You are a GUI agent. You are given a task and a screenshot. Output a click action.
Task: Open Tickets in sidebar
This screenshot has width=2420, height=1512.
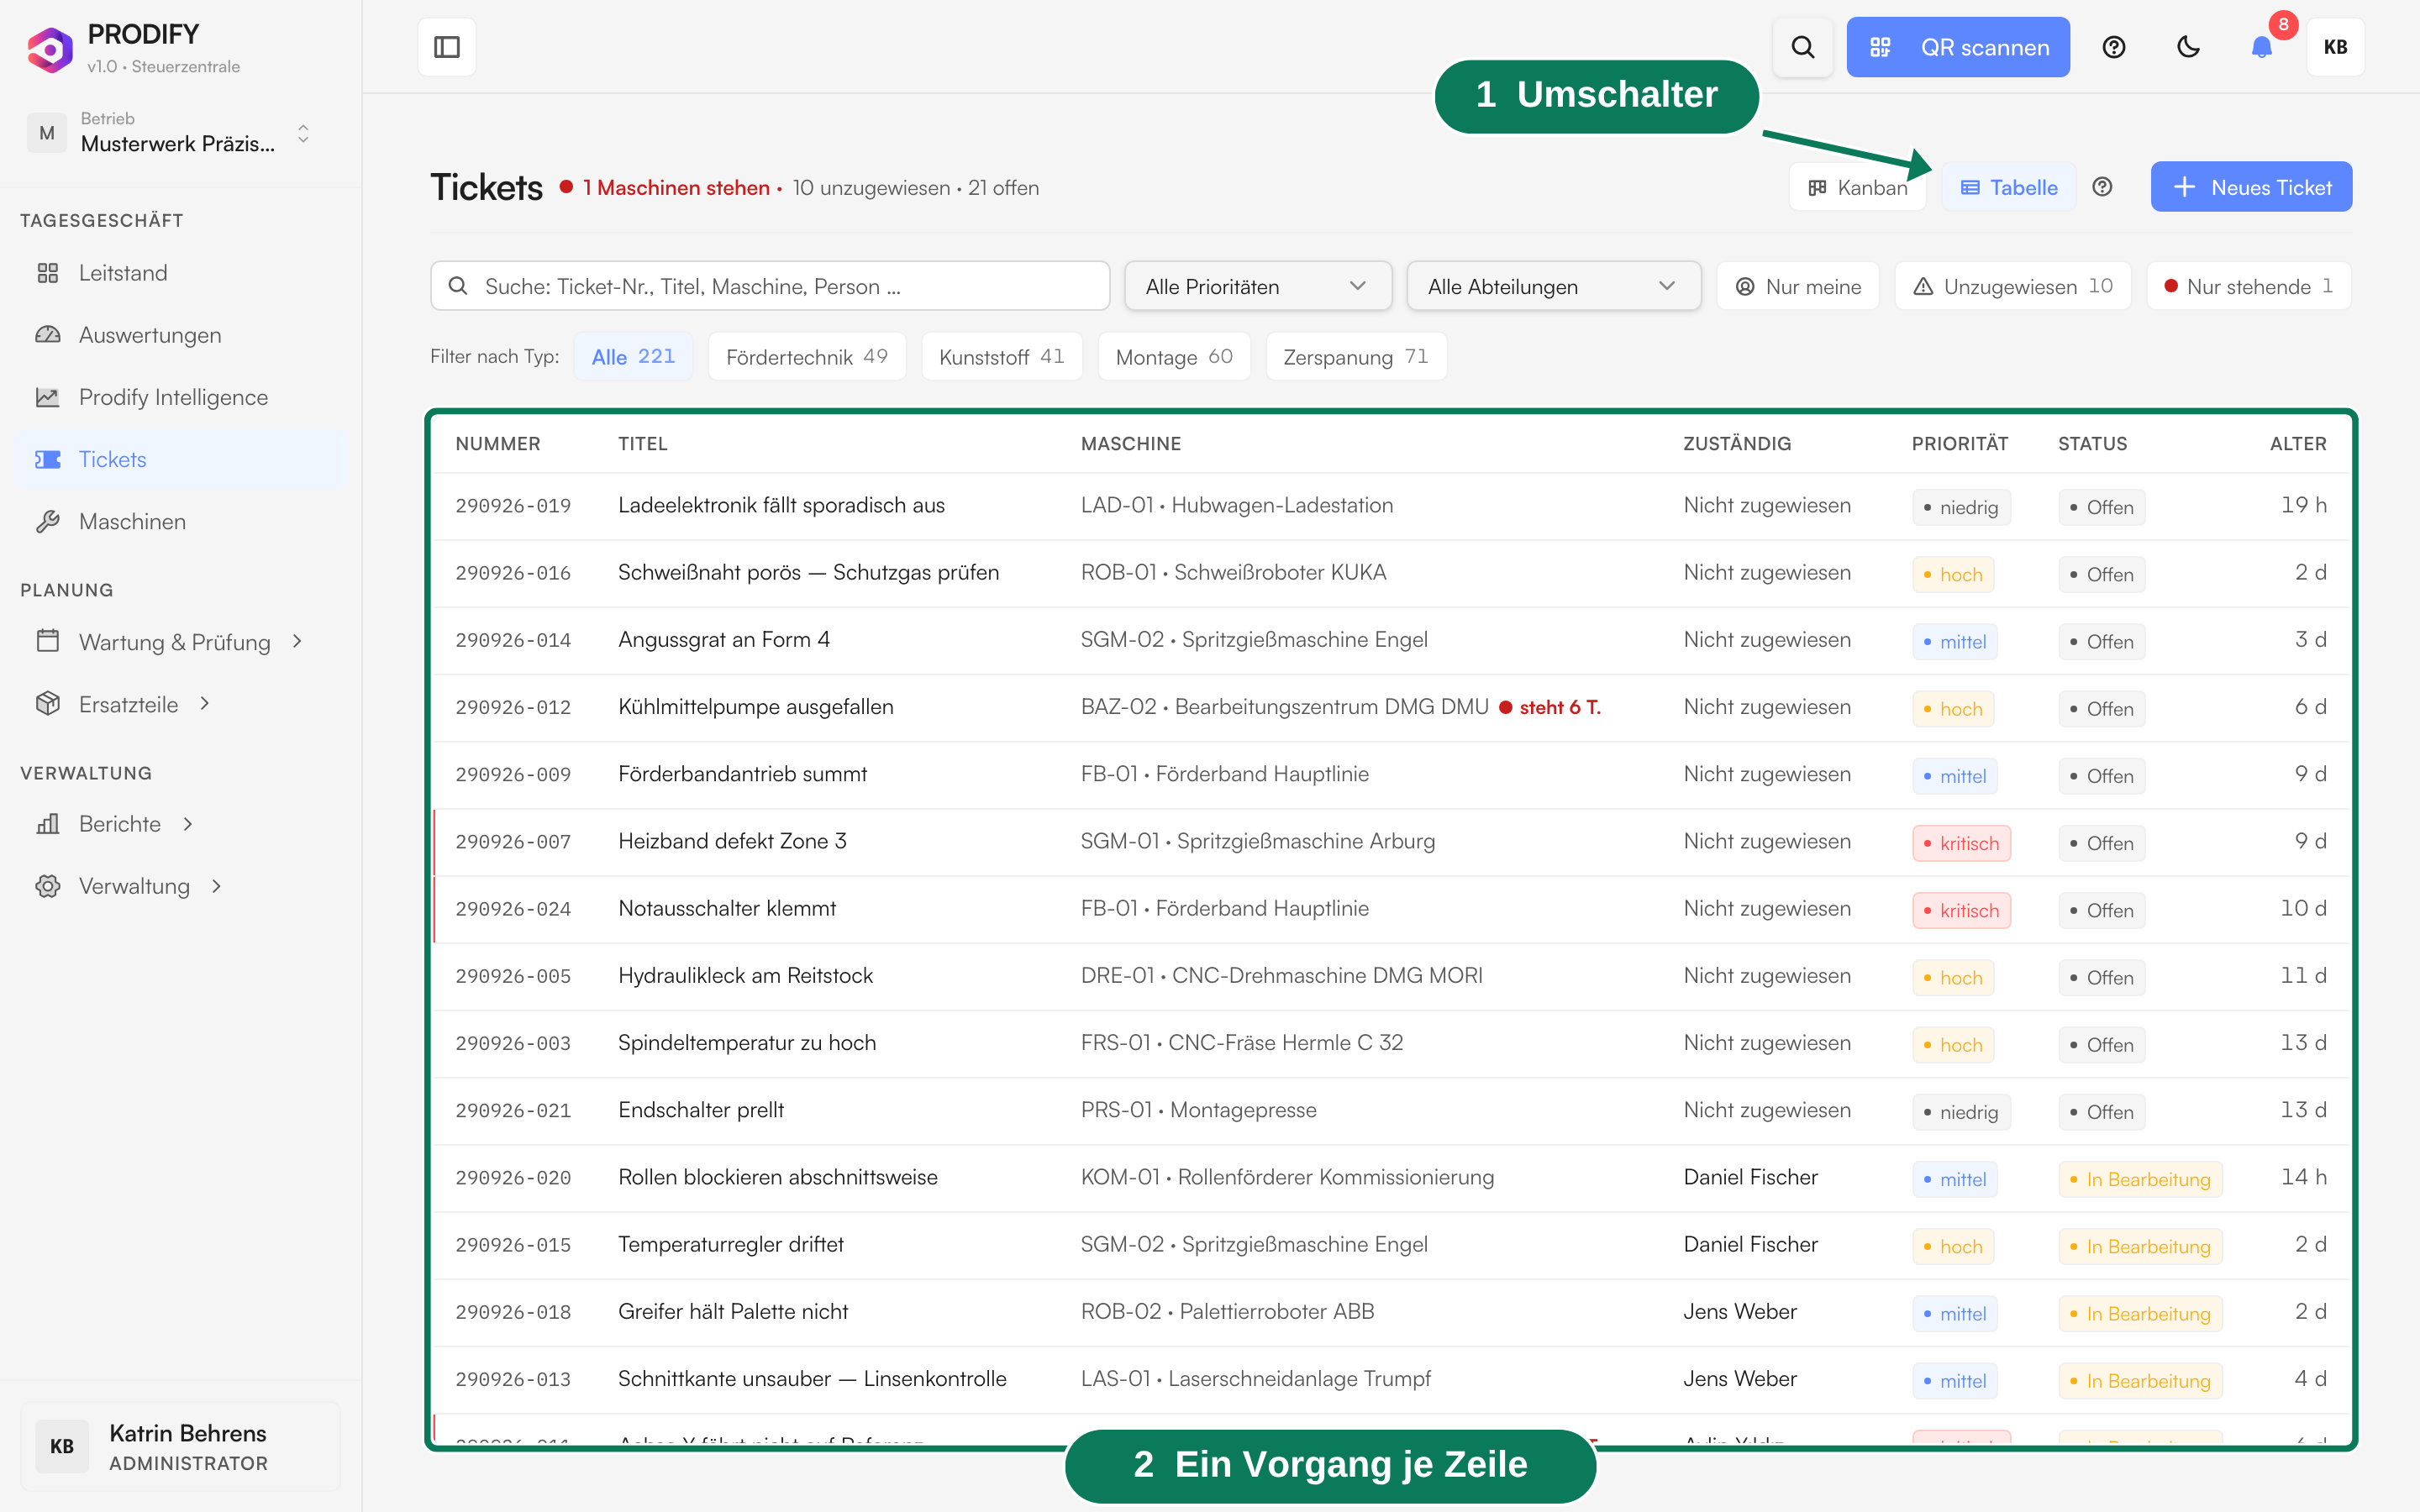[180, 459]
